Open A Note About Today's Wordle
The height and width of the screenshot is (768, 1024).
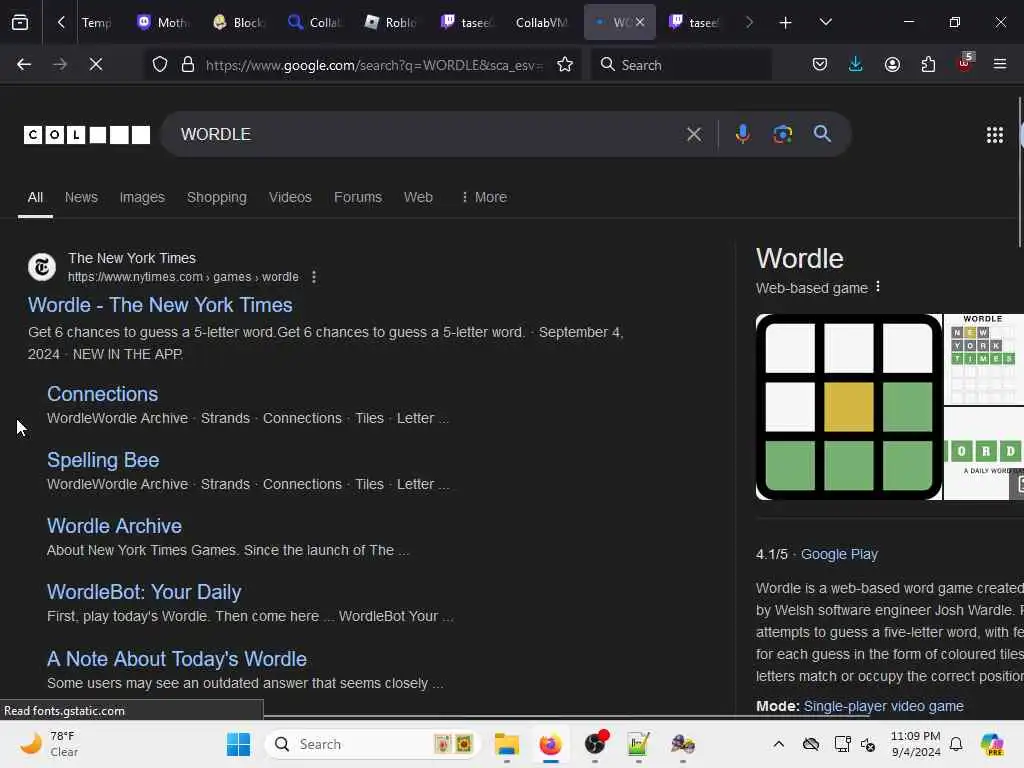coord(177,659)
